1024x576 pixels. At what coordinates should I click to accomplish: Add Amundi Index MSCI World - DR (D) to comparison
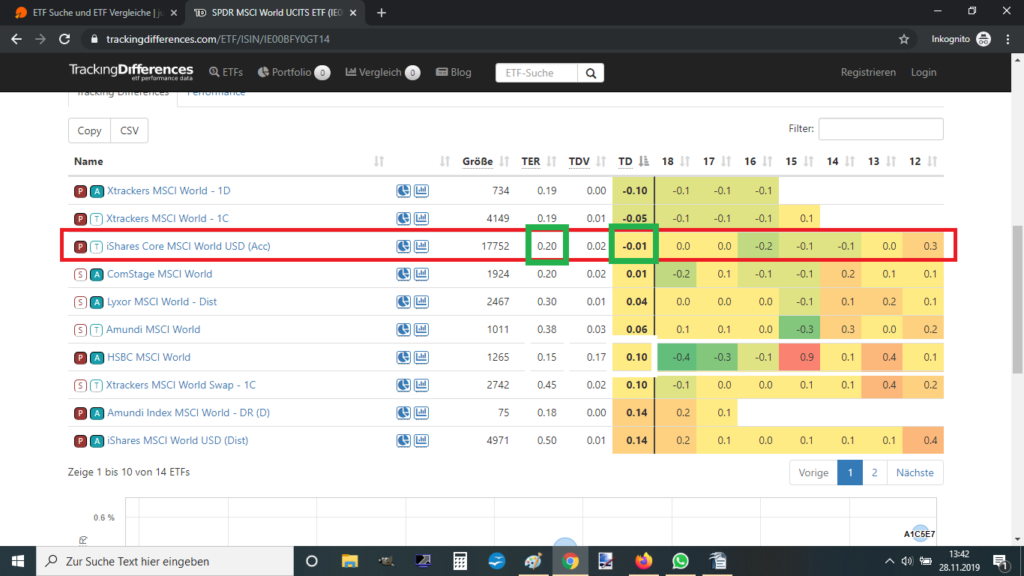tap(421, 413)
